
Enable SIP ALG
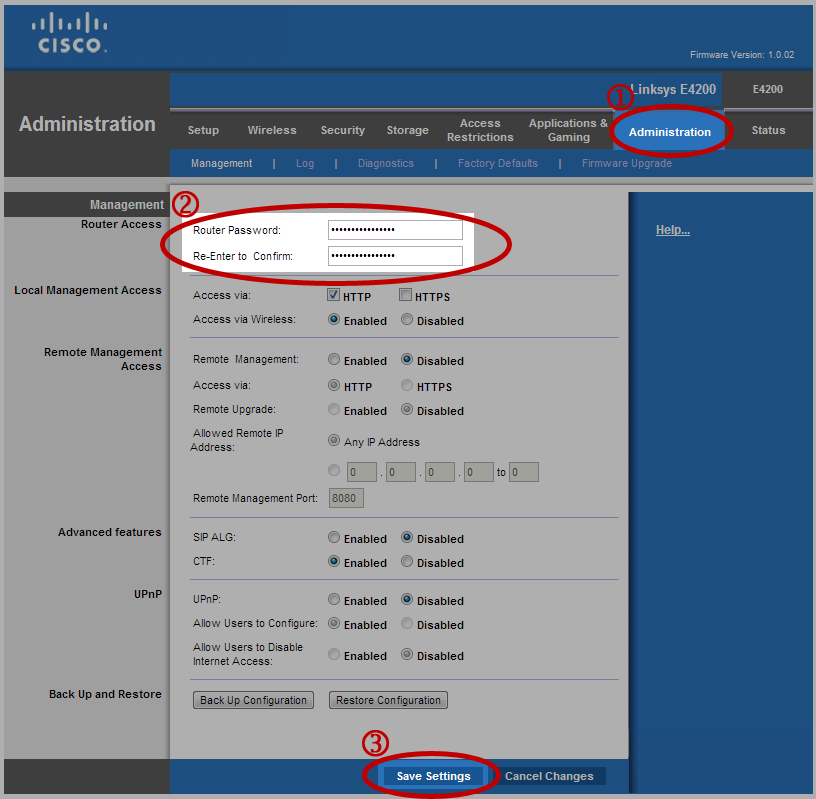334,538
